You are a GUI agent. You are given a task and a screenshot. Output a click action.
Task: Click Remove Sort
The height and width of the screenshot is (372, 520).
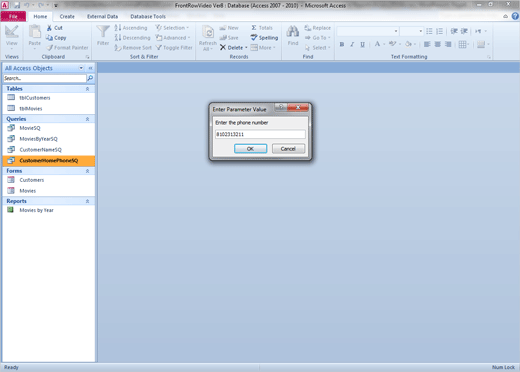tap(133, 48)
